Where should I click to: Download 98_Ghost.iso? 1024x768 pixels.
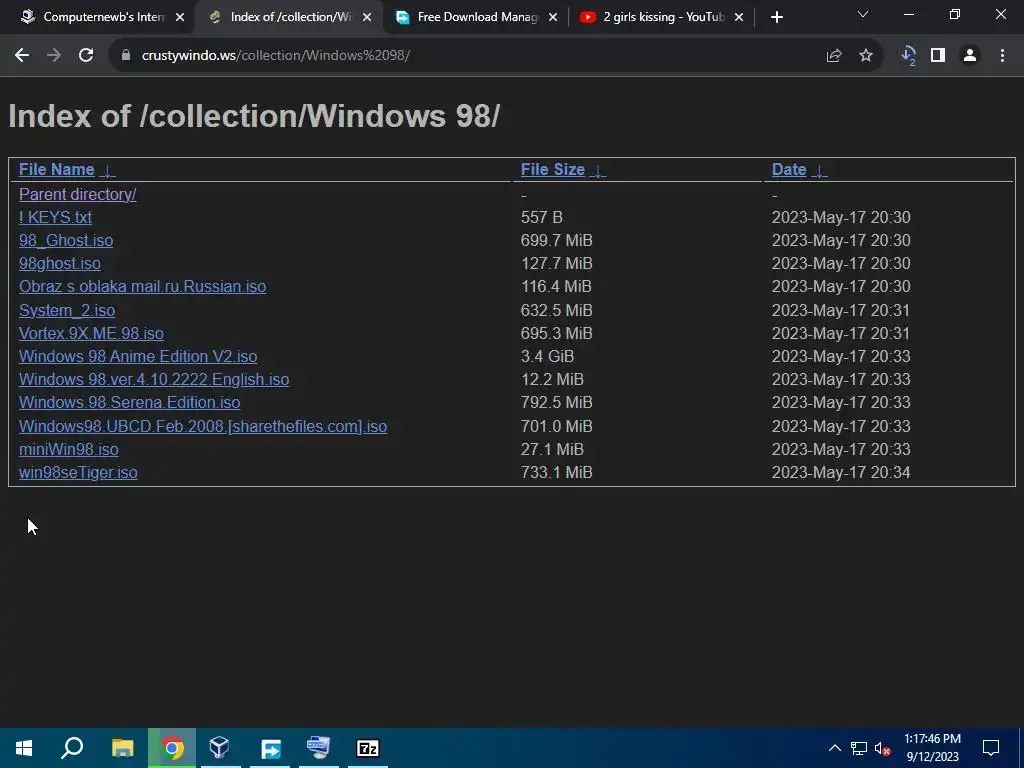click(66, 241)
